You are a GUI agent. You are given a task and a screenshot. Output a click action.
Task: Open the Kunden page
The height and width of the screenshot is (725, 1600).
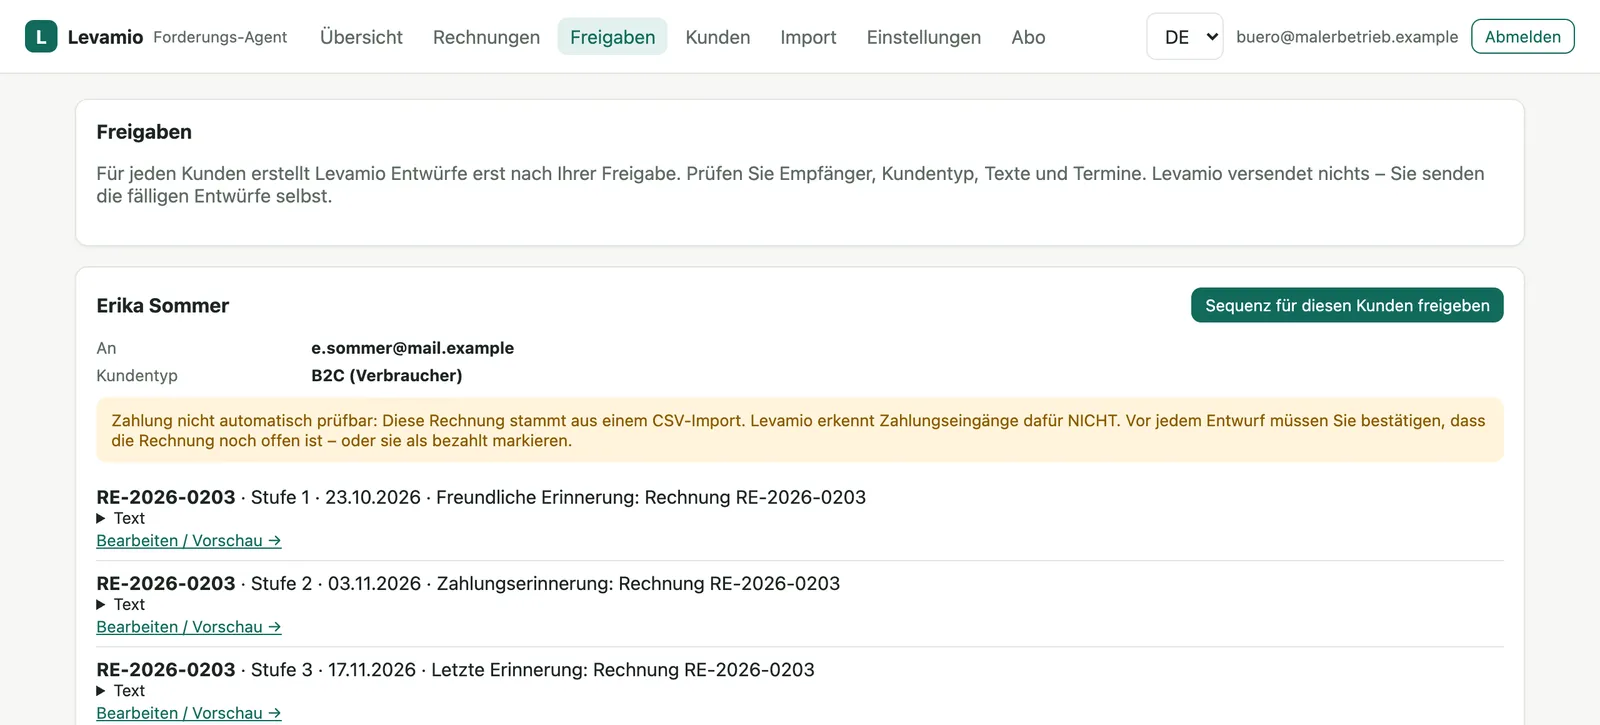click(x=718, y=37)
